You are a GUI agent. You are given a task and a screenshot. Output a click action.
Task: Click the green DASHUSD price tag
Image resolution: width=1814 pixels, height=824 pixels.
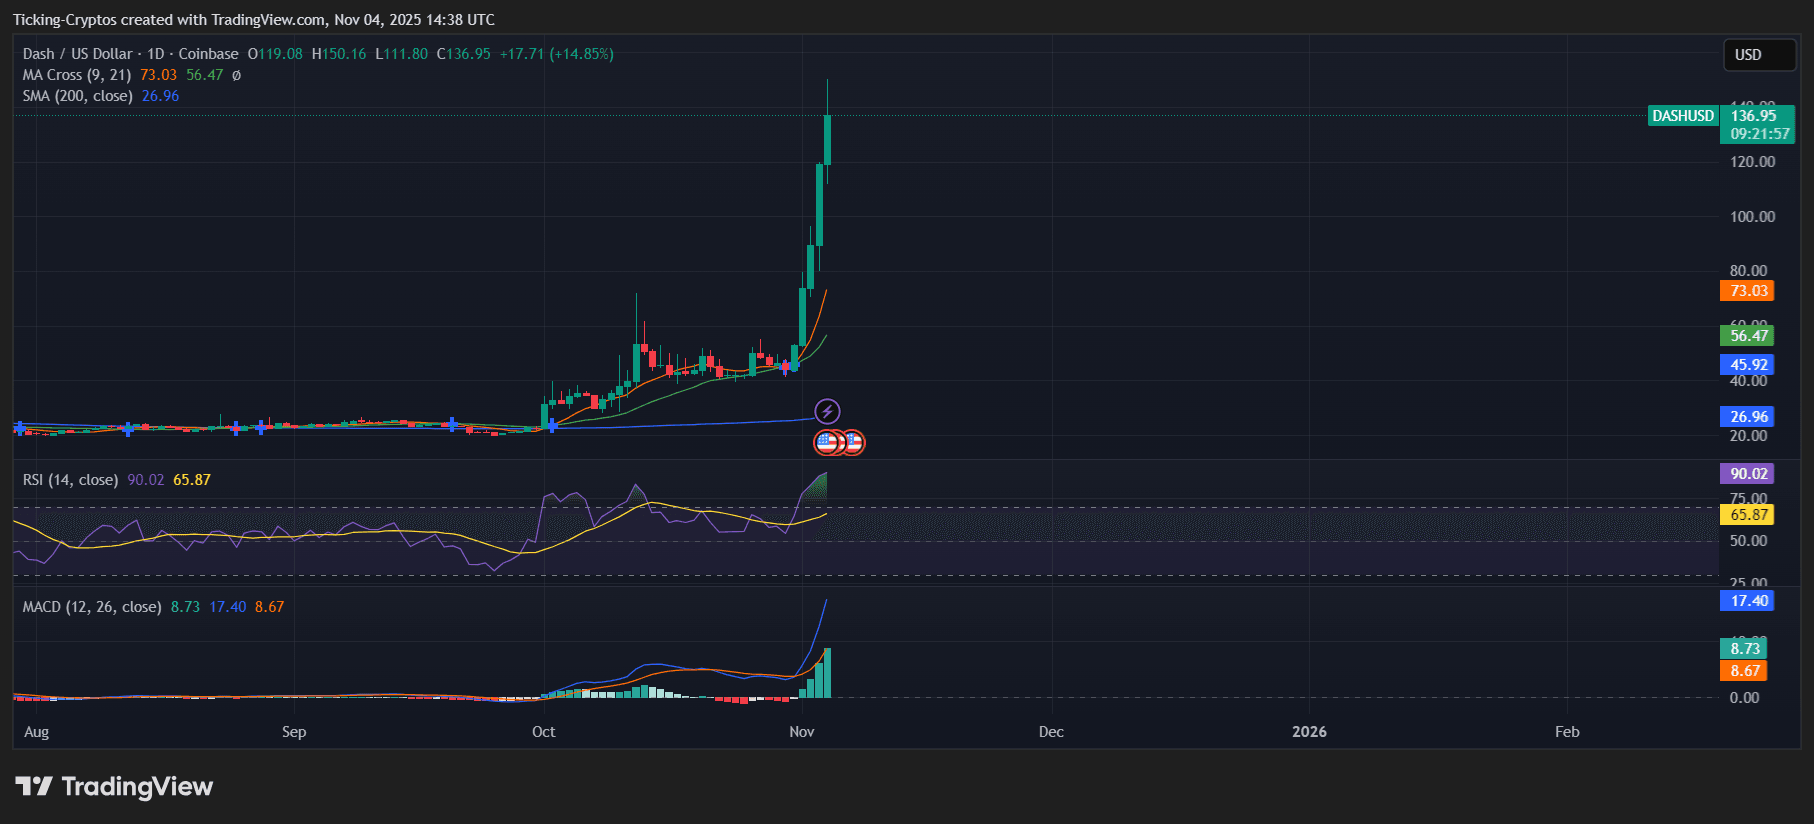1682,116
